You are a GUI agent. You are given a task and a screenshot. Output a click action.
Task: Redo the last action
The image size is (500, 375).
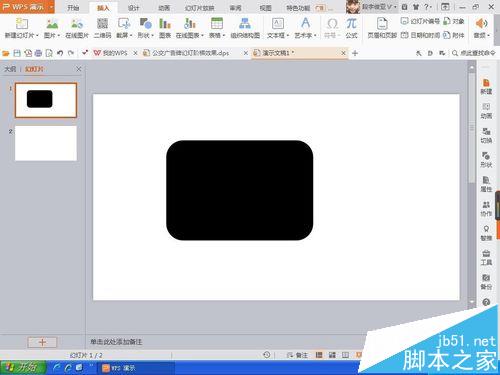(71, 53)
